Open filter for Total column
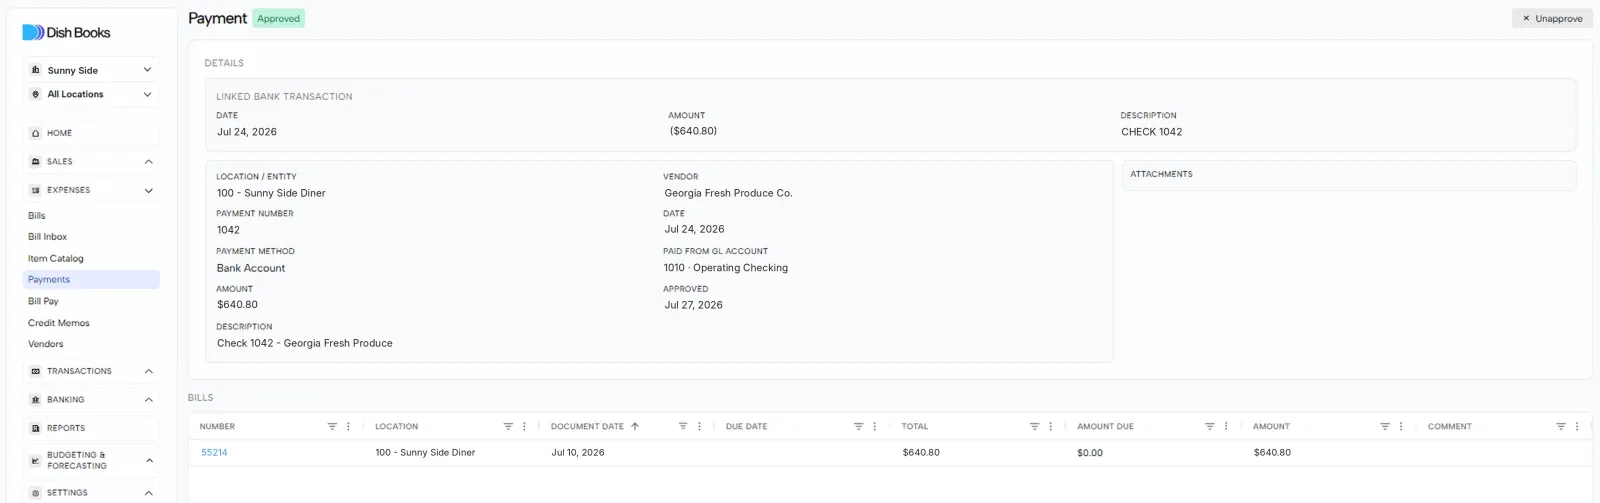The height and width of the screenshot is (503, 1600). (1034, 427)
